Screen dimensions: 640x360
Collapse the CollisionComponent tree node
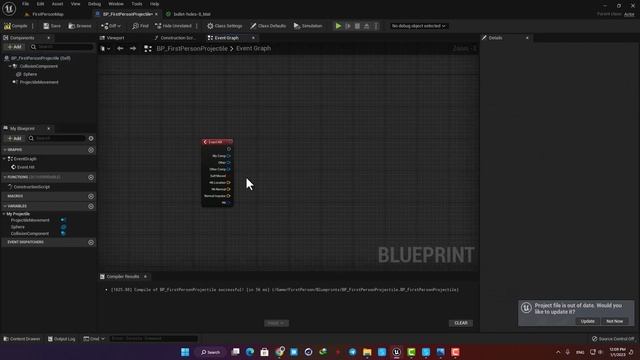tap(10, 66)
